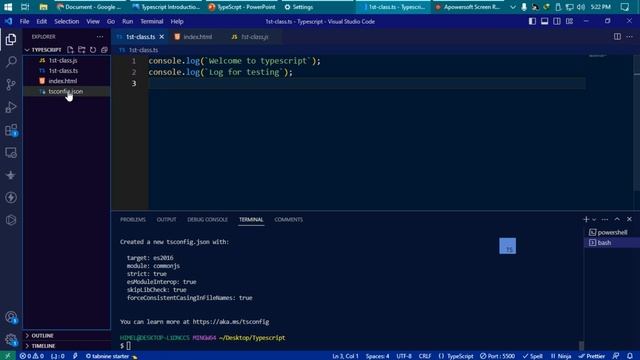Click the New File icon in Explorer

70,50
